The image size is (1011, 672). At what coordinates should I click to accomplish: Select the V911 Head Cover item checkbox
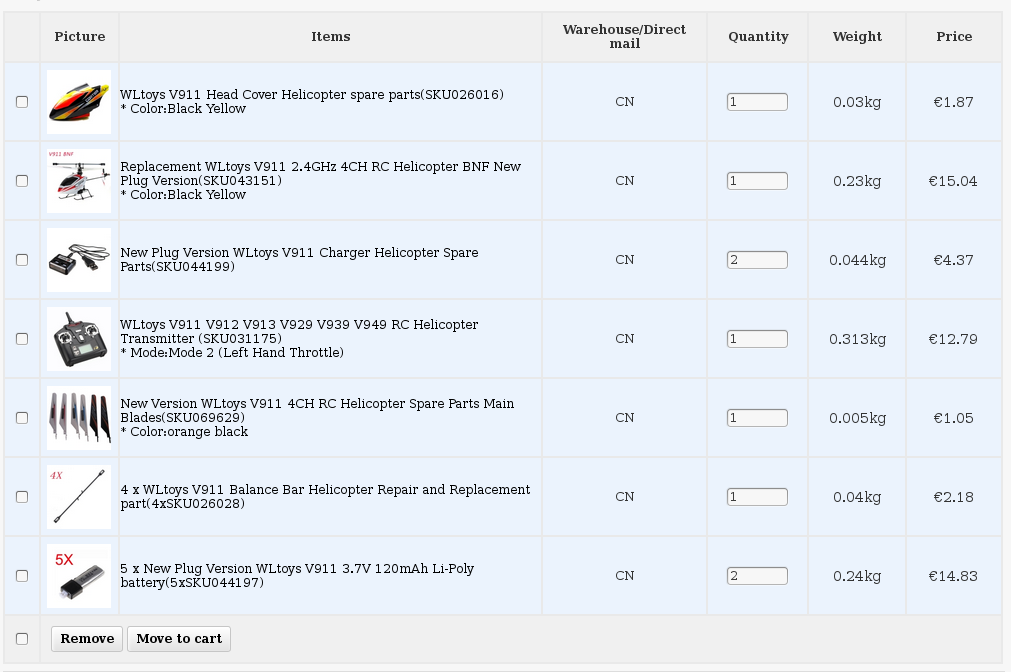(22, 102)
